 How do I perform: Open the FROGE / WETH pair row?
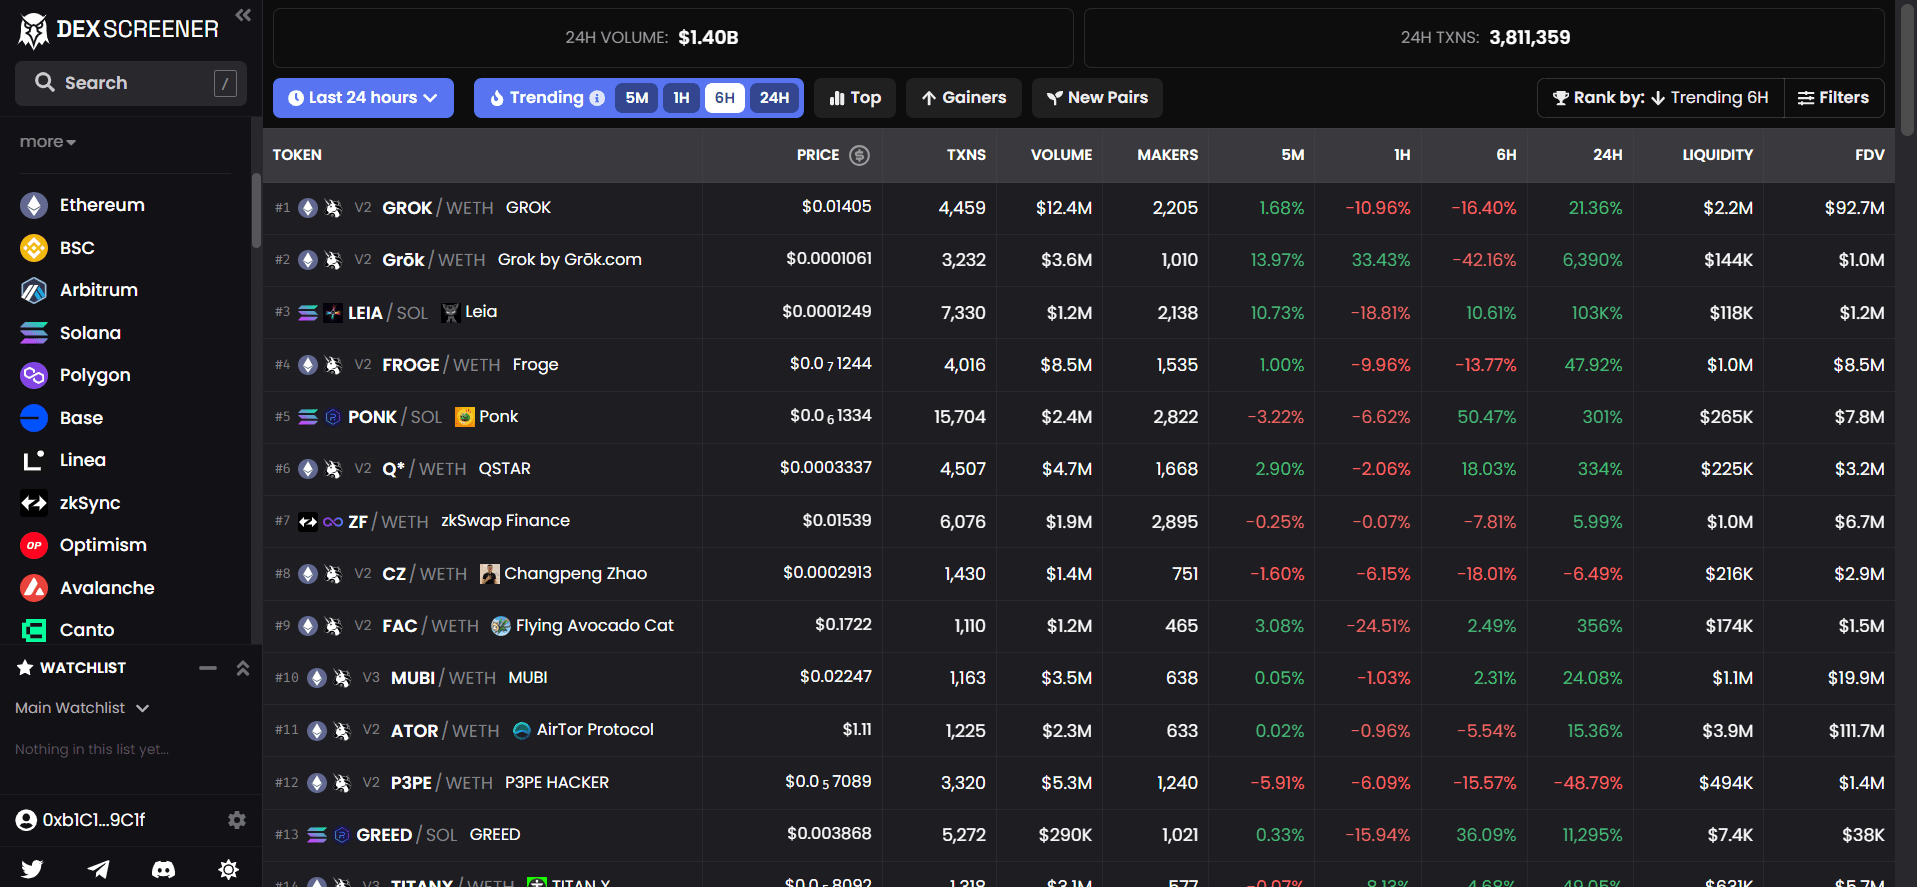point(1079,365)
